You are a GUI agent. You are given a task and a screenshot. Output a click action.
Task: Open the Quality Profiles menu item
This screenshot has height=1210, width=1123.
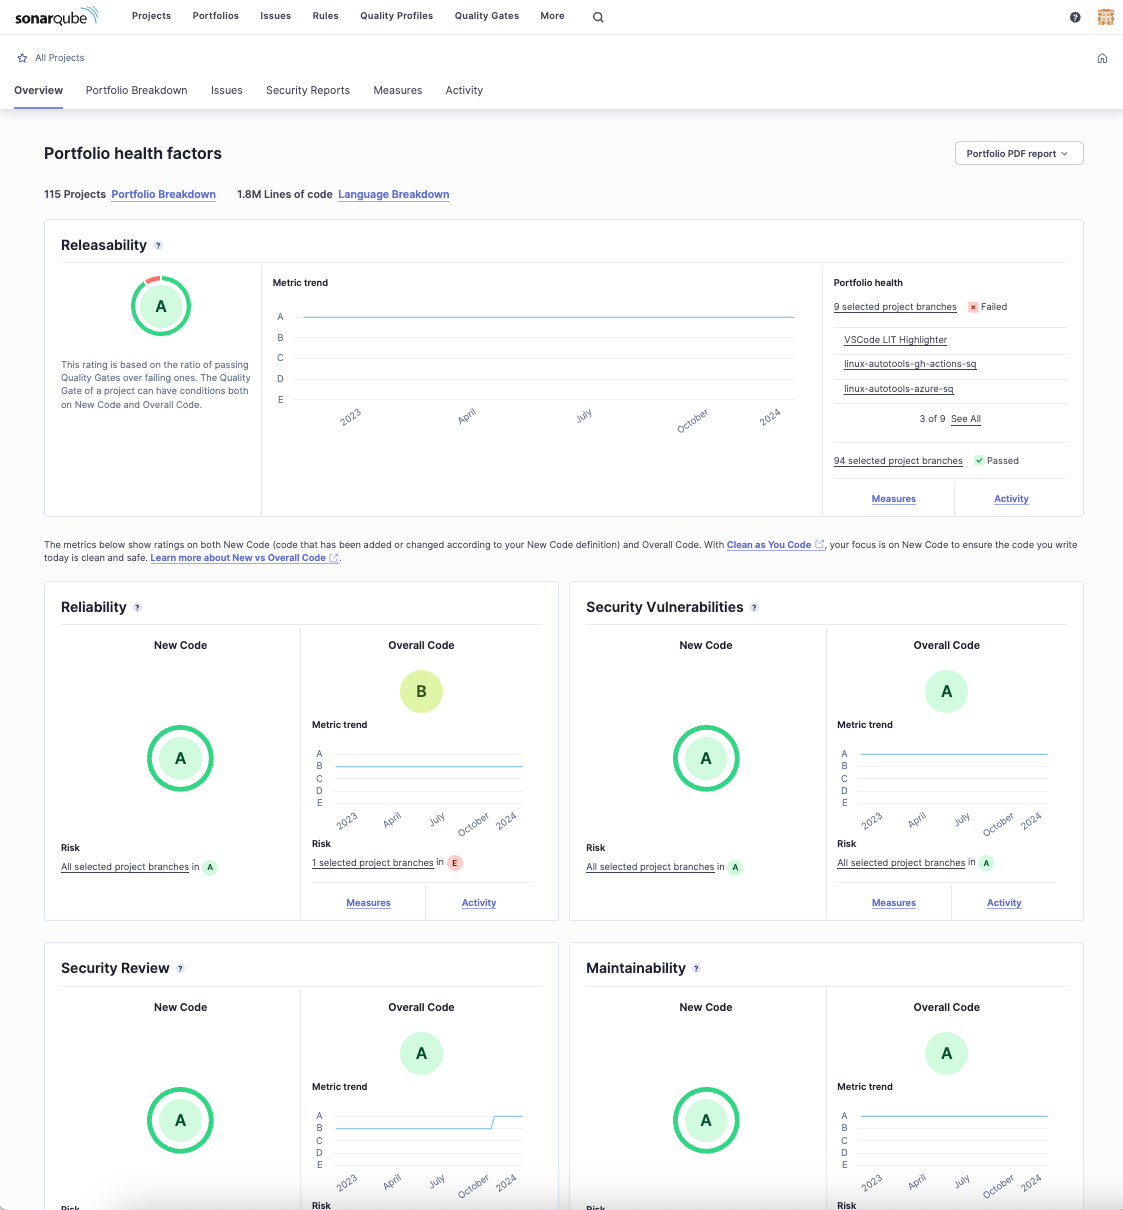396,16
